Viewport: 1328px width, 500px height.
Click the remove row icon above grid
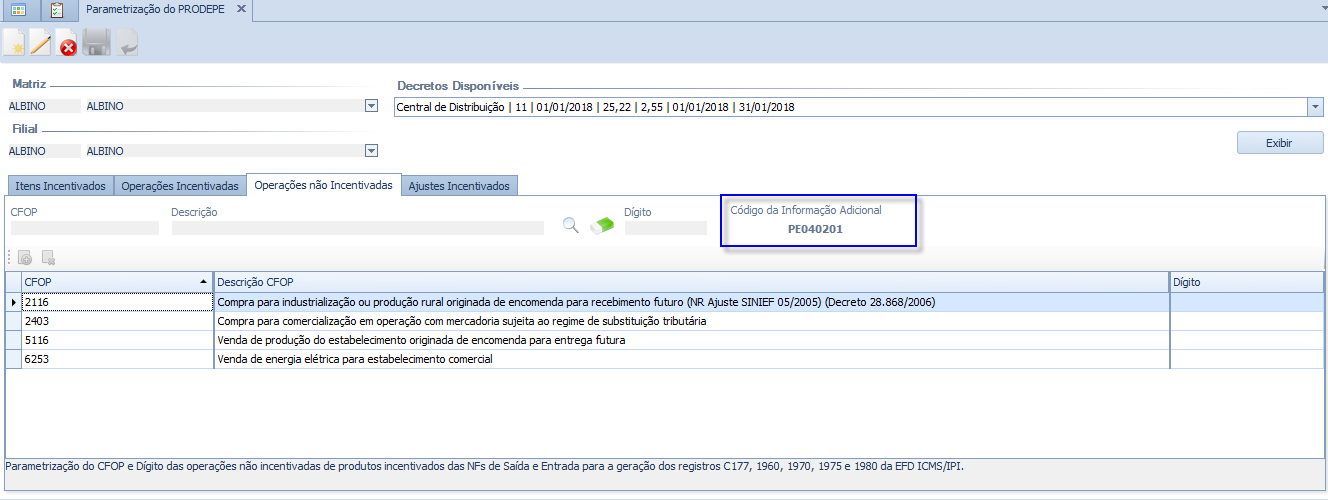click(48, 258)
